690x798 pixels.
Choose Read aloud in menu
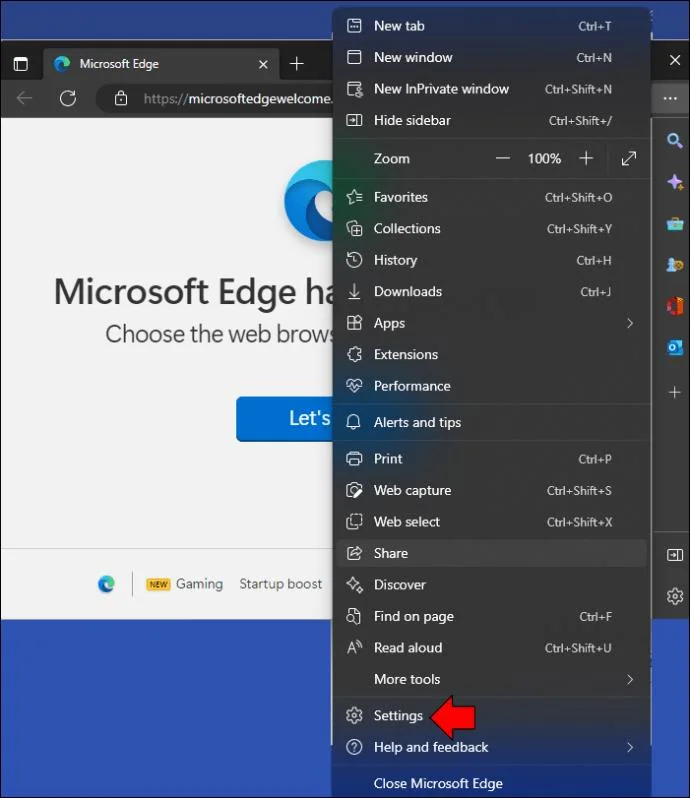(x=492, y=648)
